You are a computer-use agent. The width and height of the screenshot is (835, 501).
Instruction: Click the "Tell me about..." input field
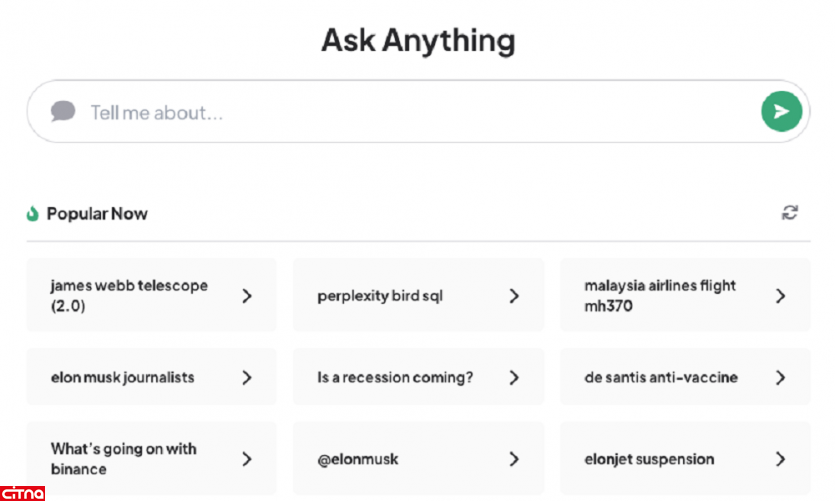pos(400,112)
